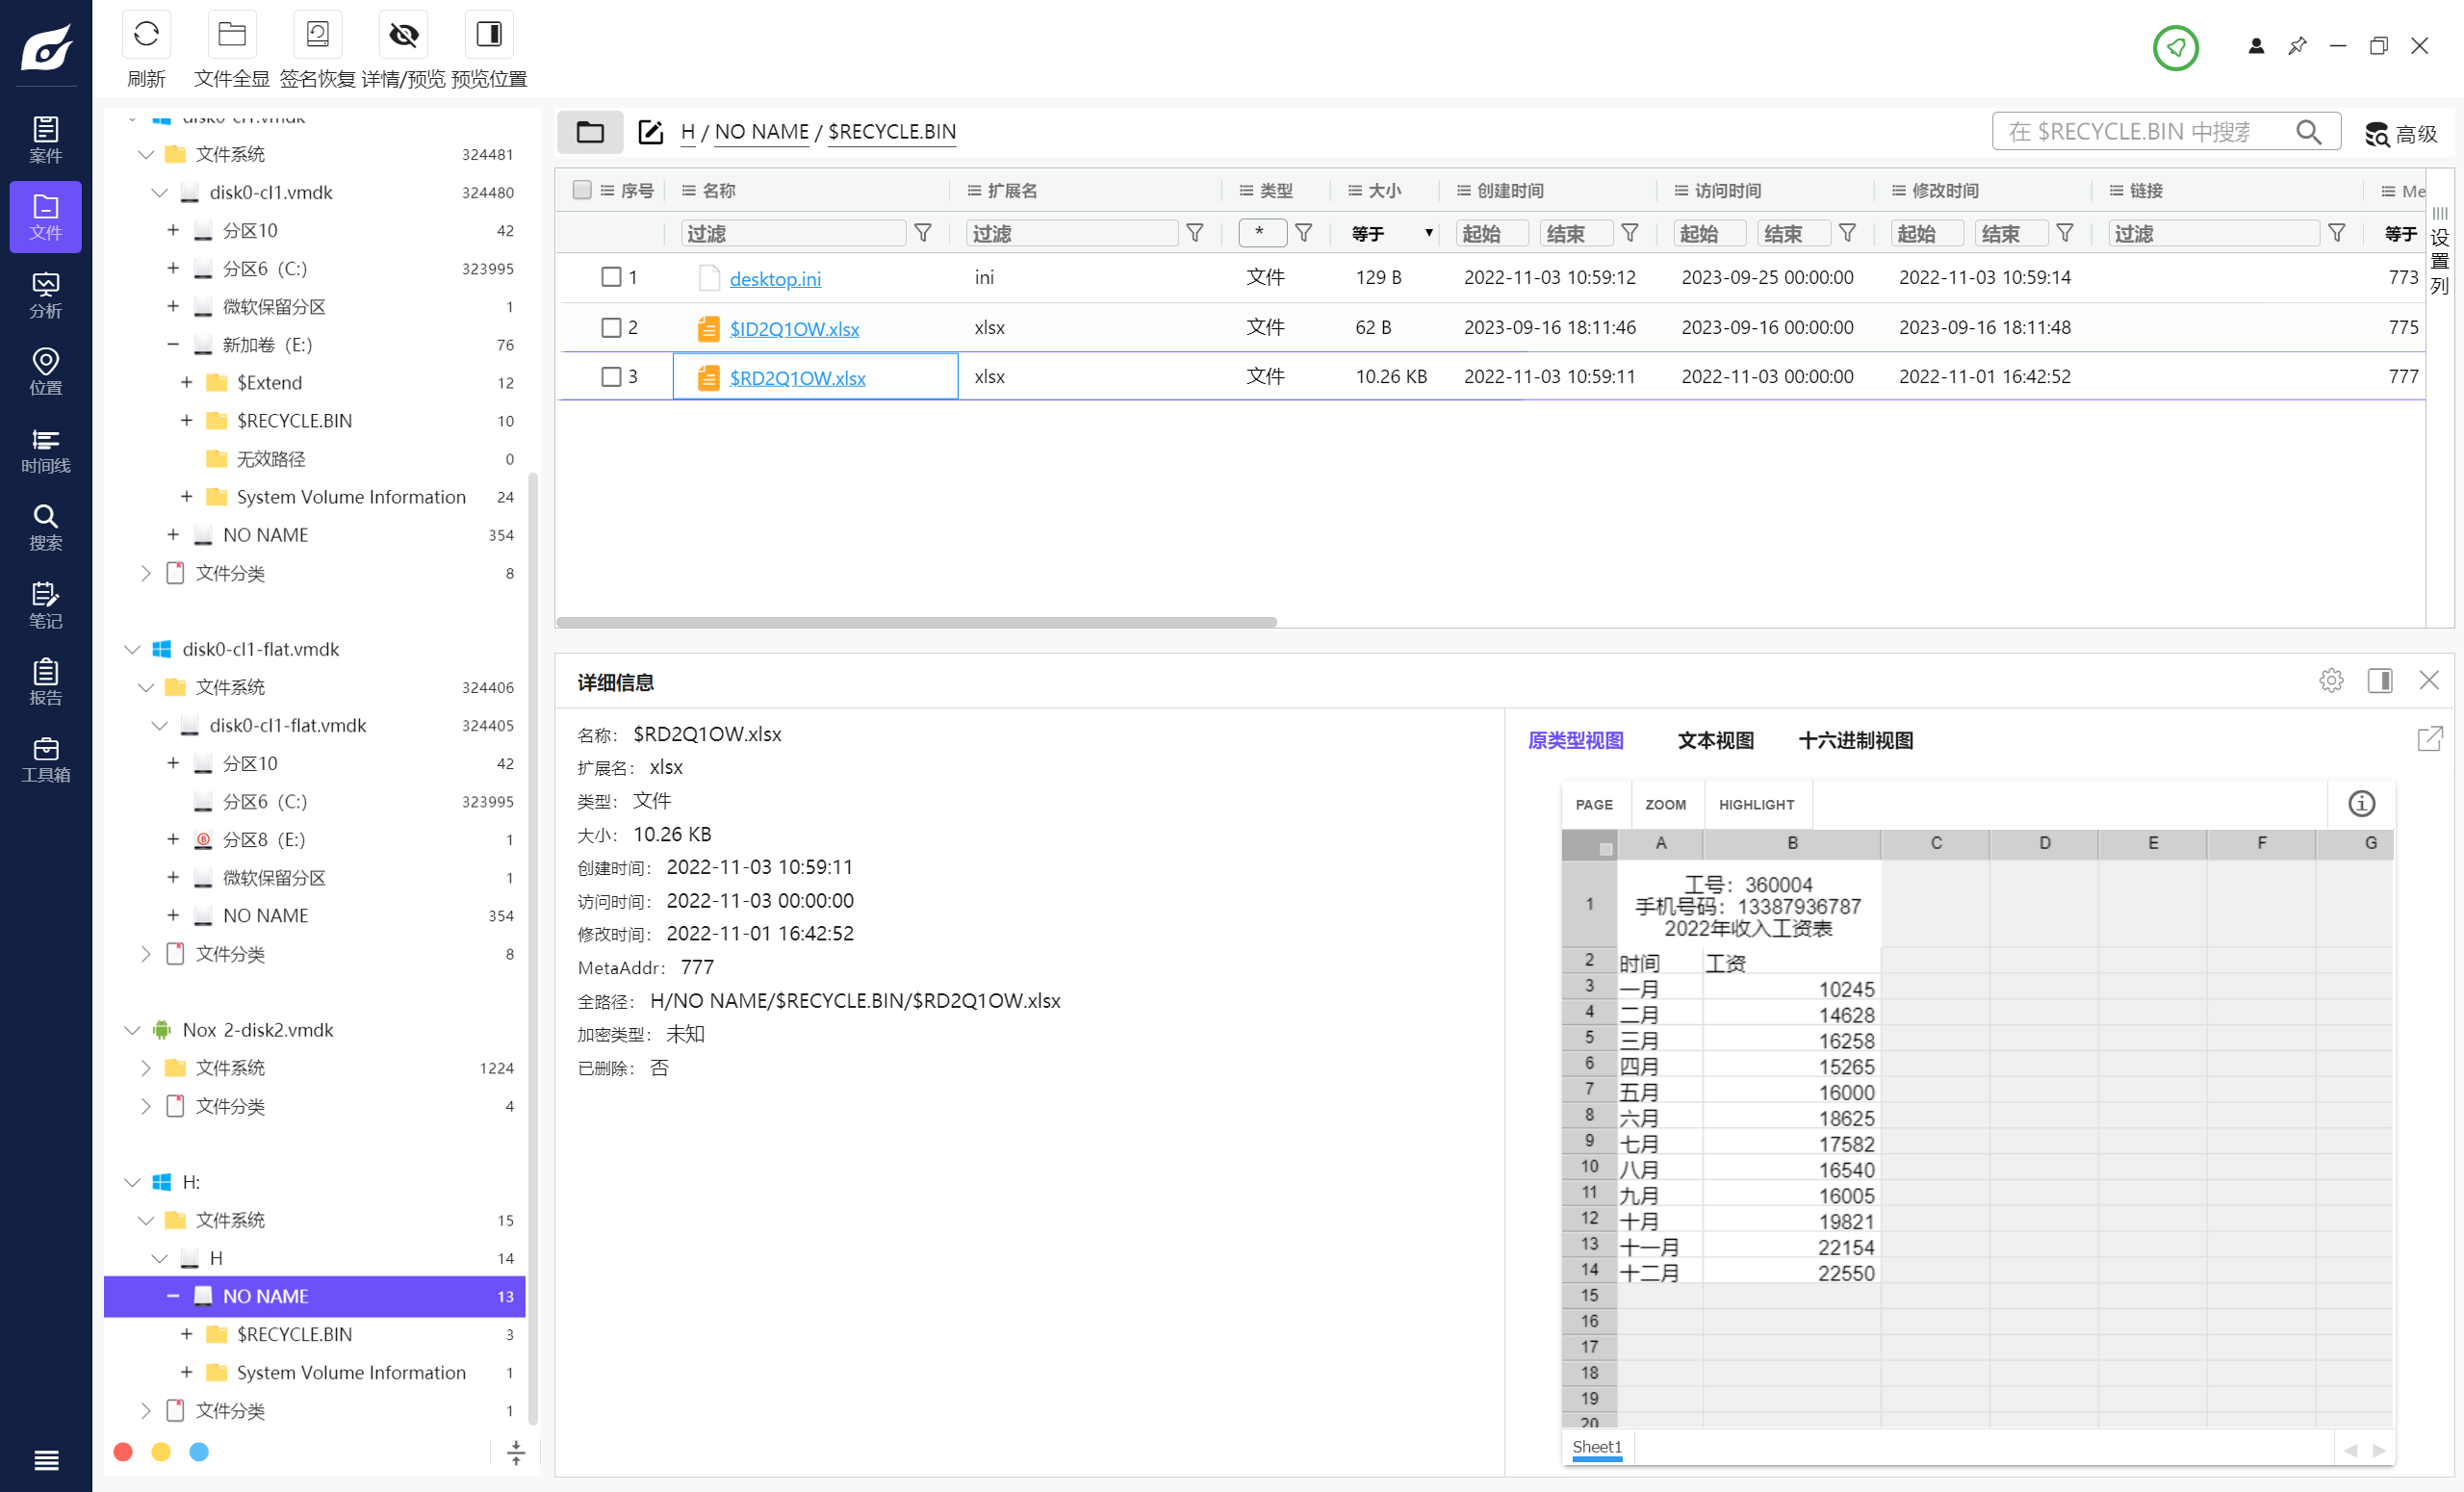This screenshot has width=2464, height=1492.
Task: Check the checkbox for row 2 $ID2Q1OW.xlsx
Action: pyautogui.click(x=611, y=327)
